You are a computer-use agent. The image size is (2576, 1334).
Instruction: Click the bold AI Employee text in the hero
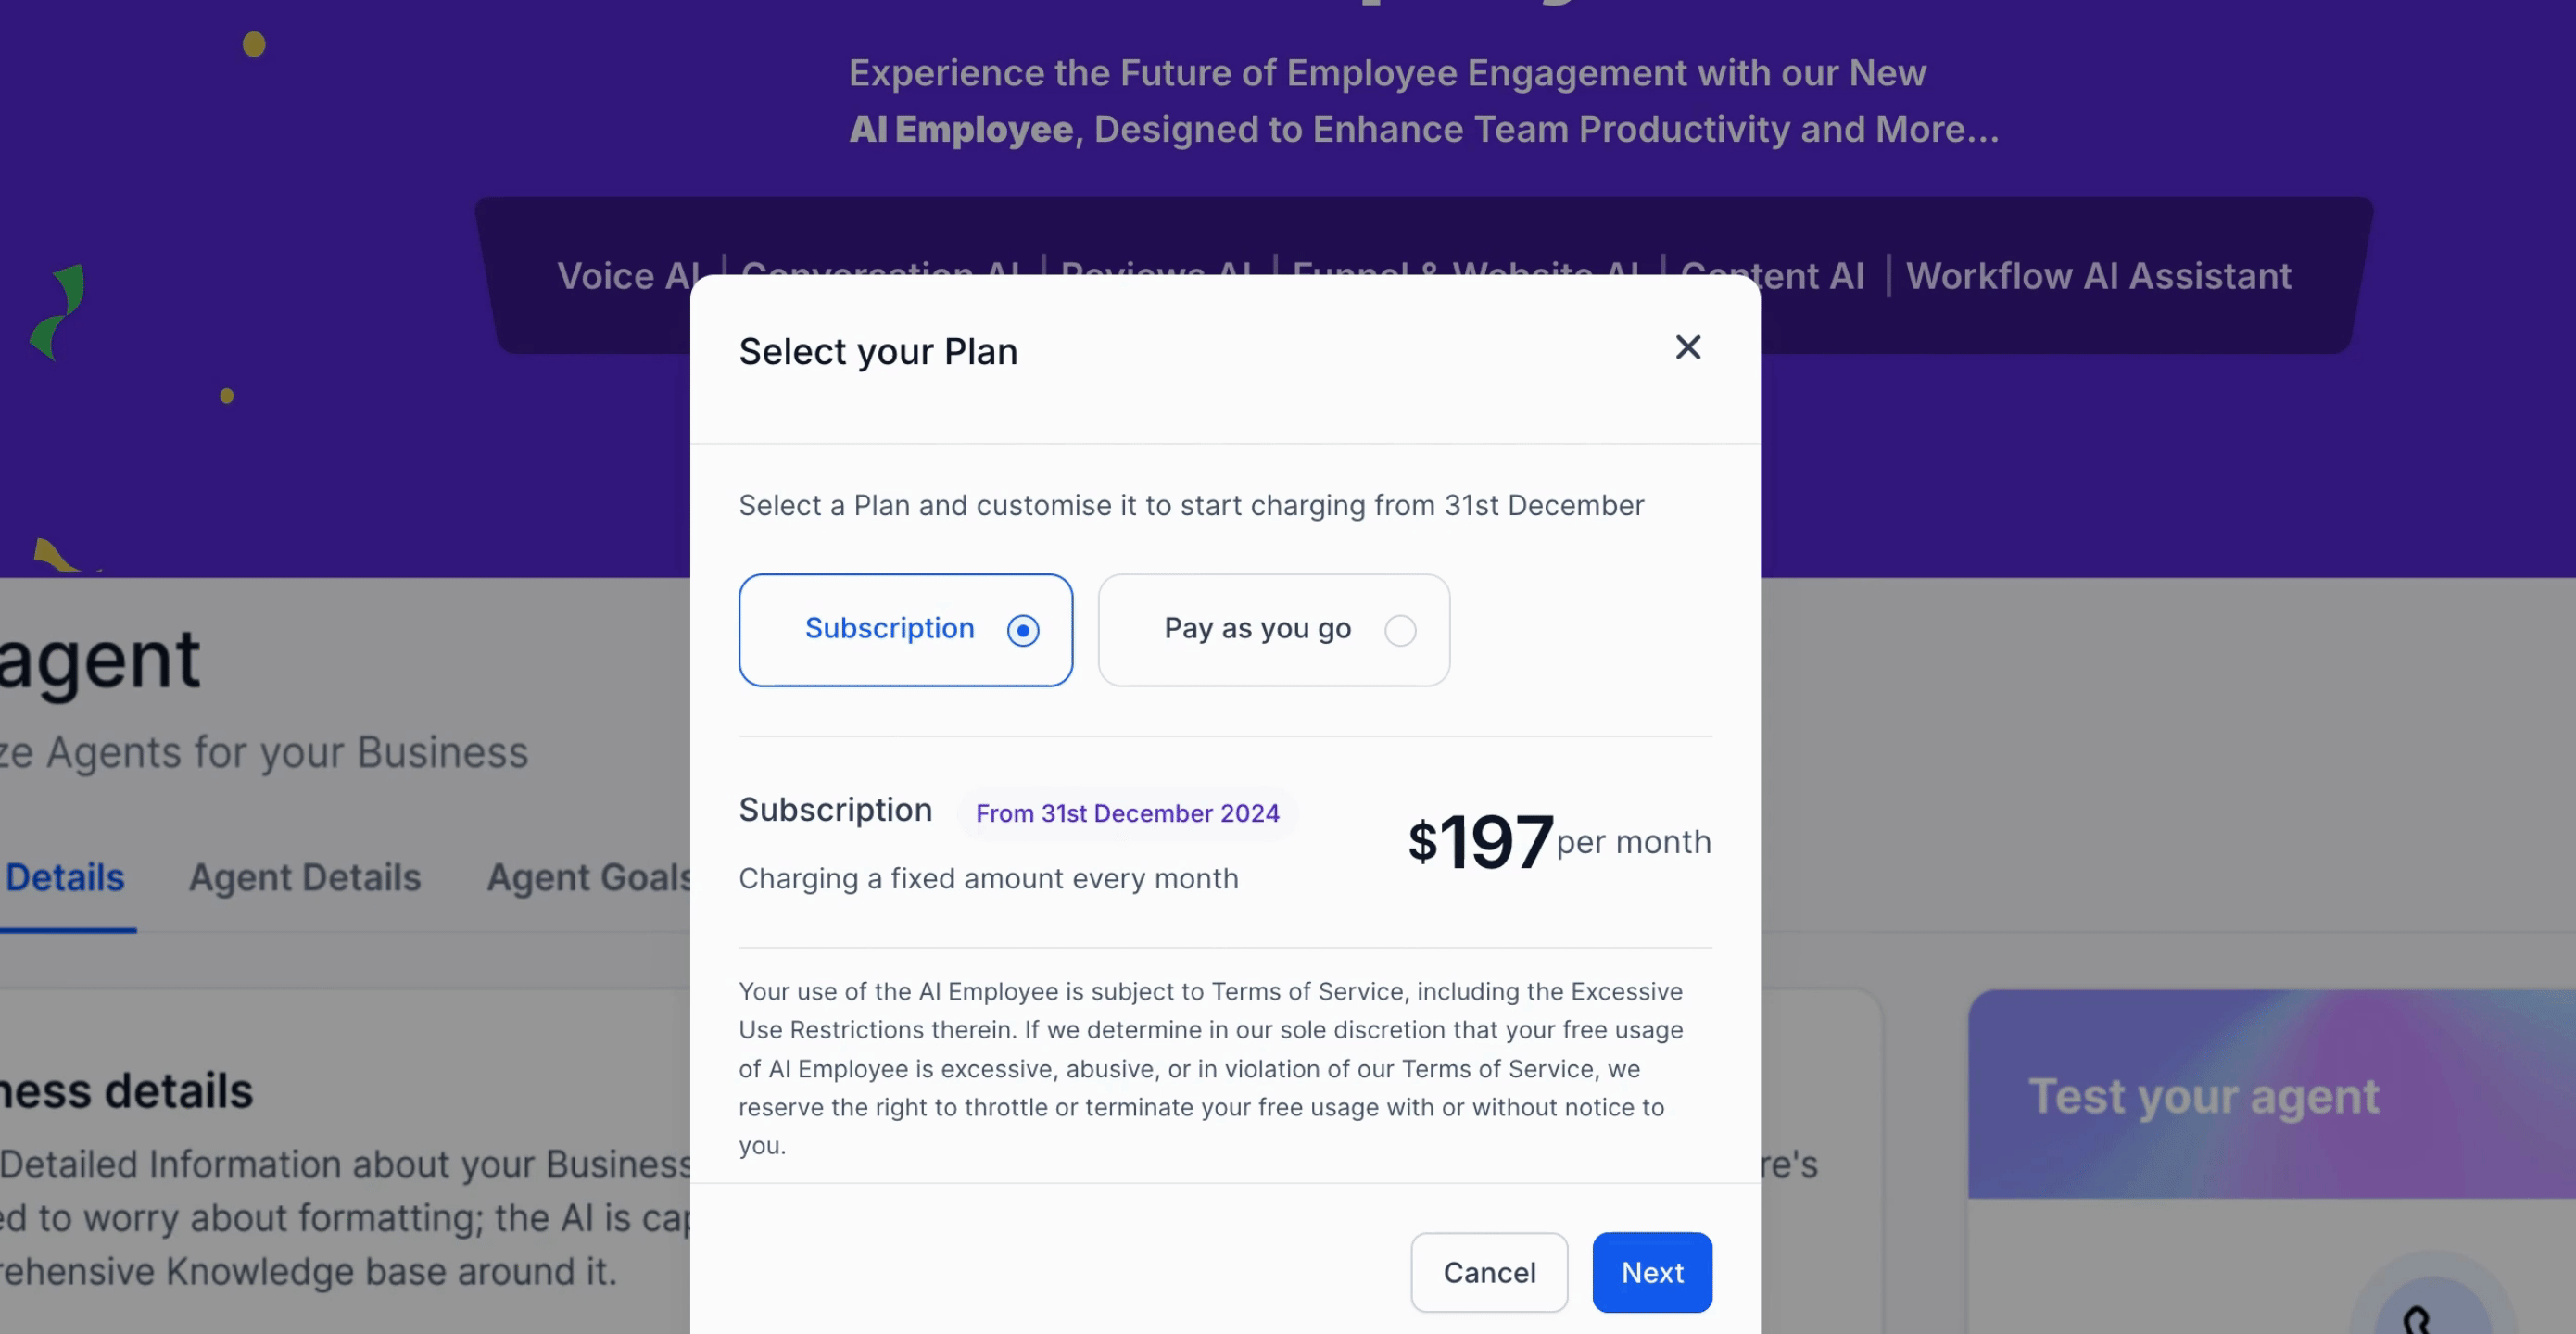960,129
